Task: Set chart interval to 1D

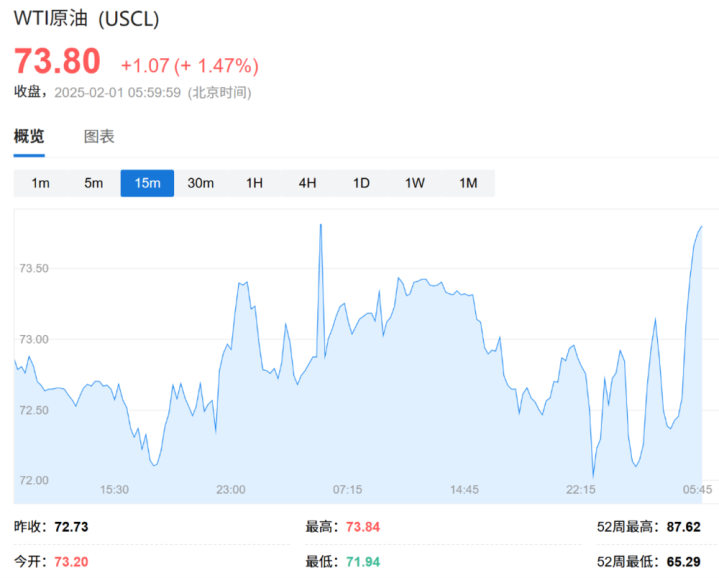Action: click(x=361, y=183)
